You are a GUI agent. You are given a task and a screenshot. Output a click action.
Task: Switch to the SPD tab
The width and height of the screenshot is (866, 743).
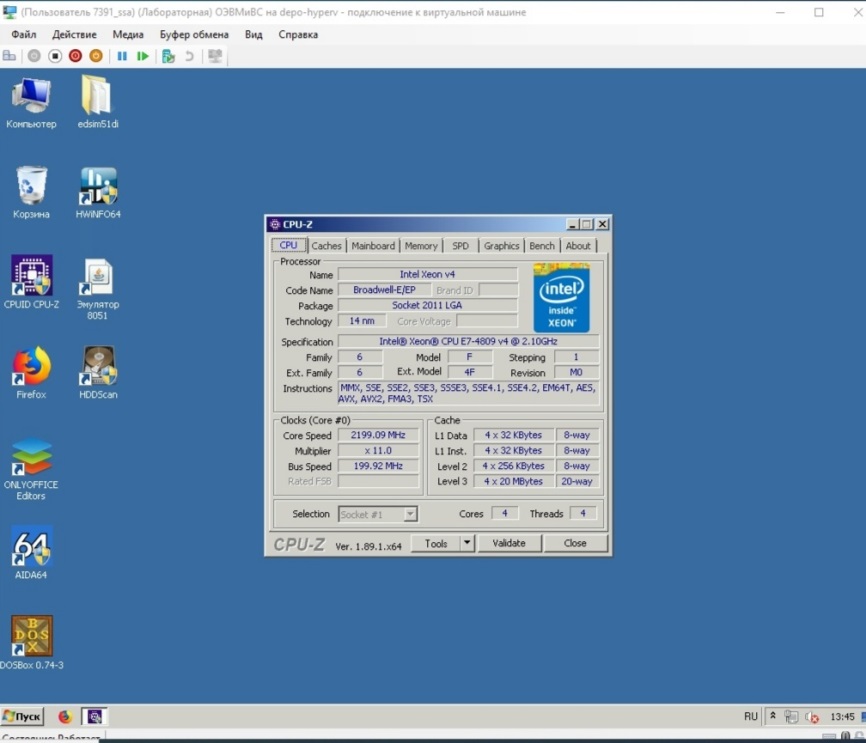tap(461, 246)
